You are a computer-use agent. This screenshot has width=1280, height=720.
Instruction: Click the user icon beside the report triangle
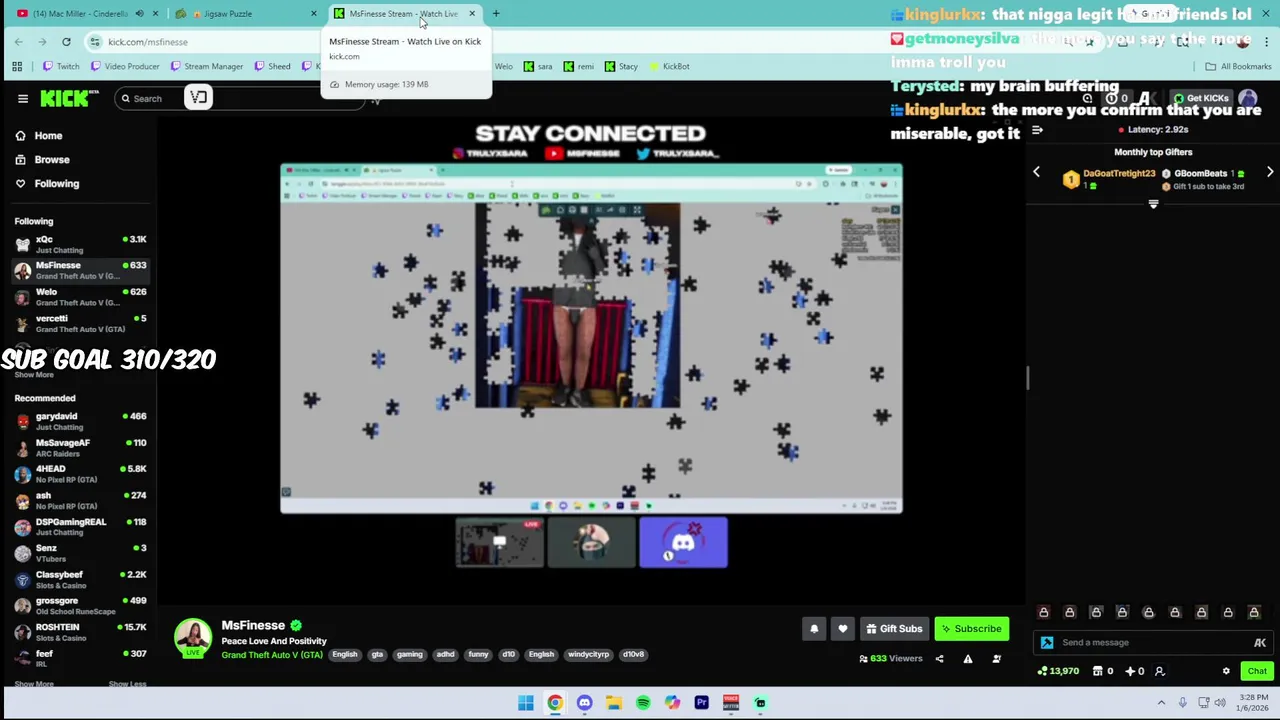[x=996, y=659]
